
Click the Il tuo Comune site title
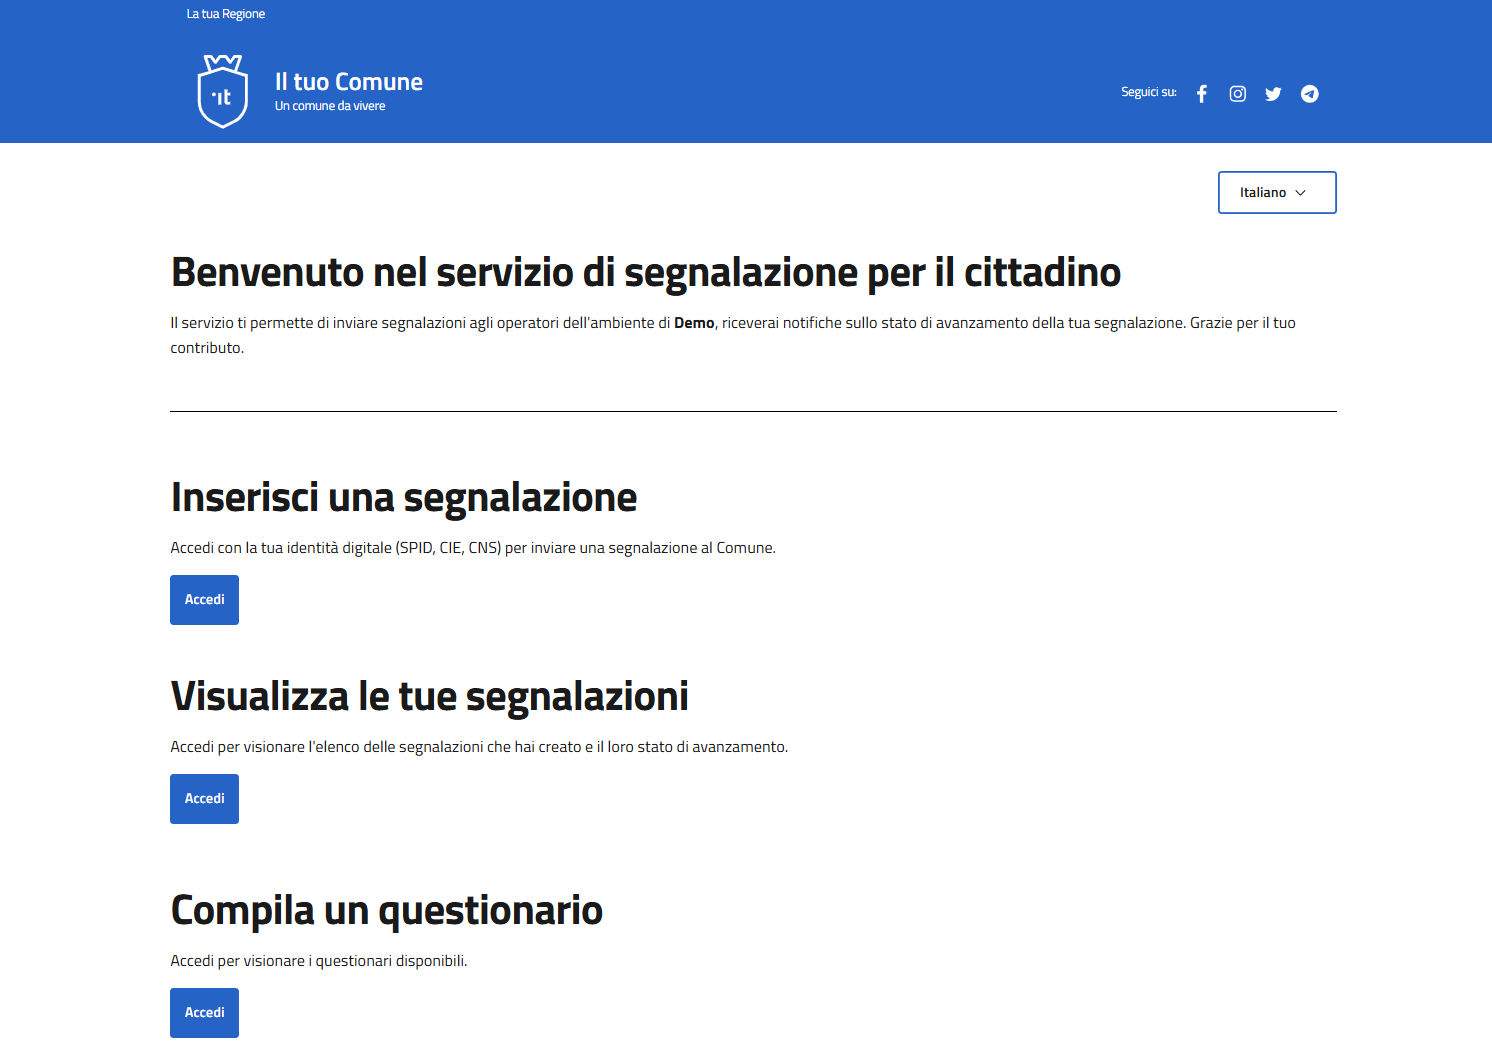click(349, 82)
